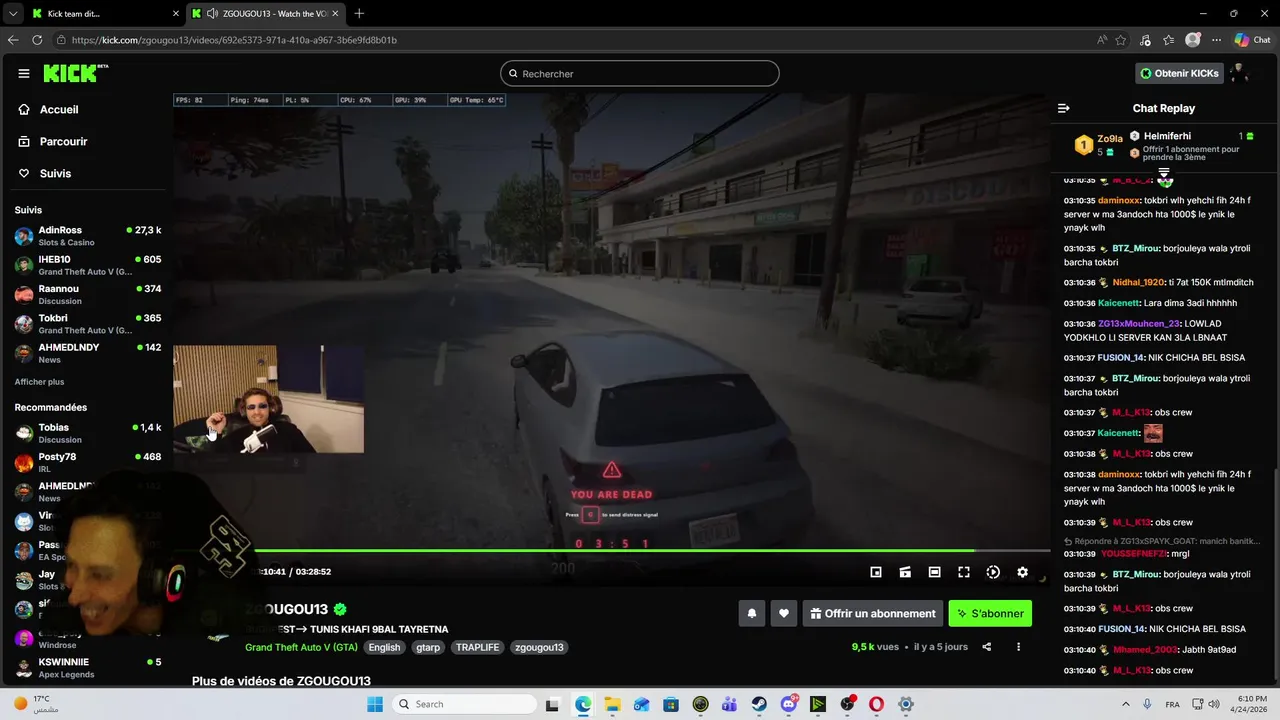
Task: Share the video via share icon
Action: [x=987, y=647]
